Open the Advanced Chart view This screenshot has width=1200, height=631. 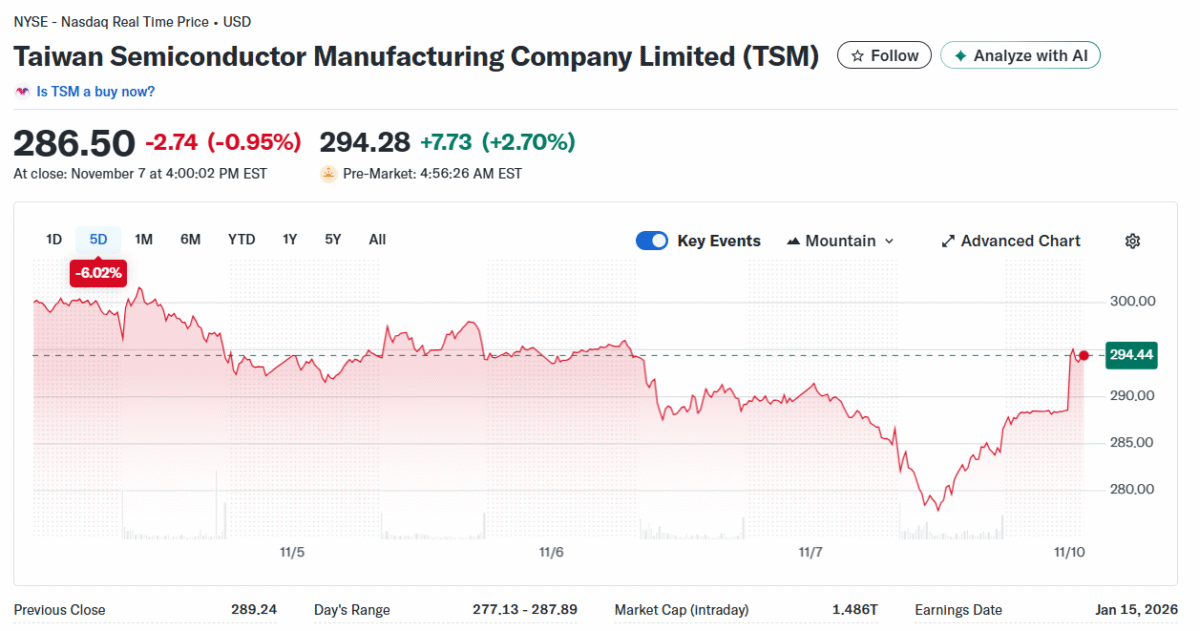pos(1020,241)
